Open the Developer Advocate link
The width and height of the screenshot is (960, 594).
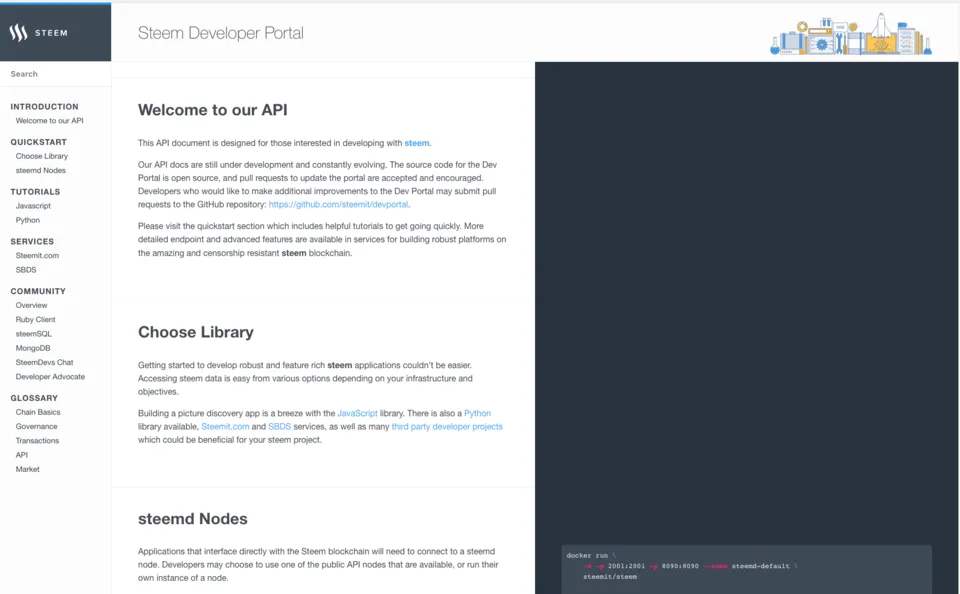(x=50, y=377)
